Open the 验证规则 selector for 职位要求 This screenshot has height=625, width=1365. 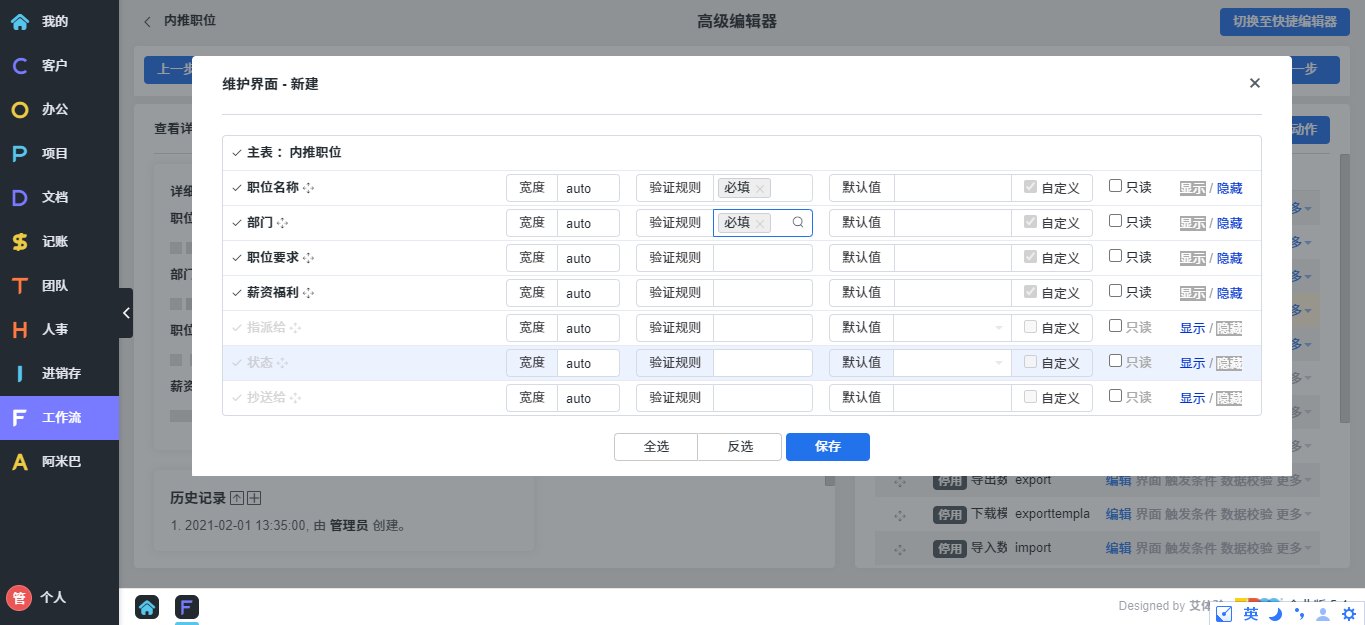pyautogui.click(x=762, y=258)
